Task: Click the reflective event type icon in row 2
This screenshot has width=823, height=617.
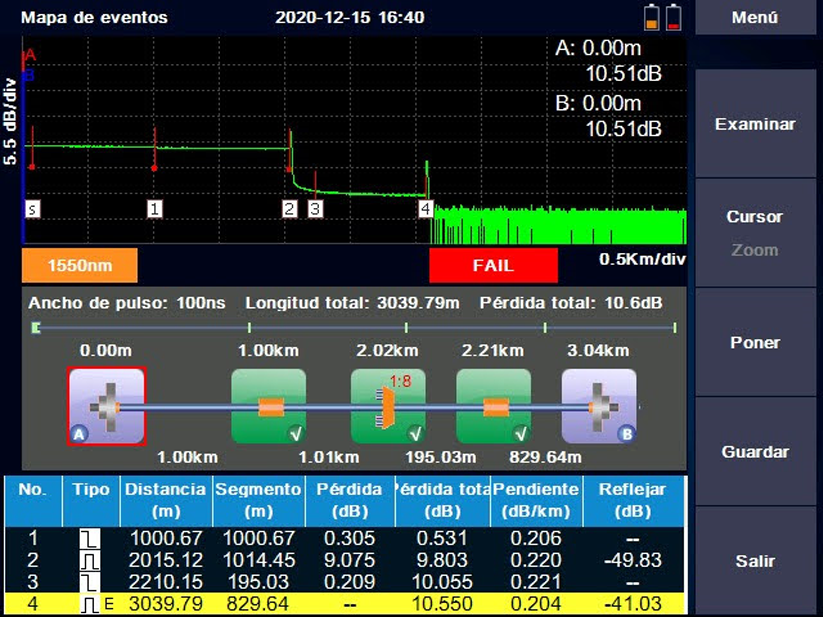Action: (90, 561)
